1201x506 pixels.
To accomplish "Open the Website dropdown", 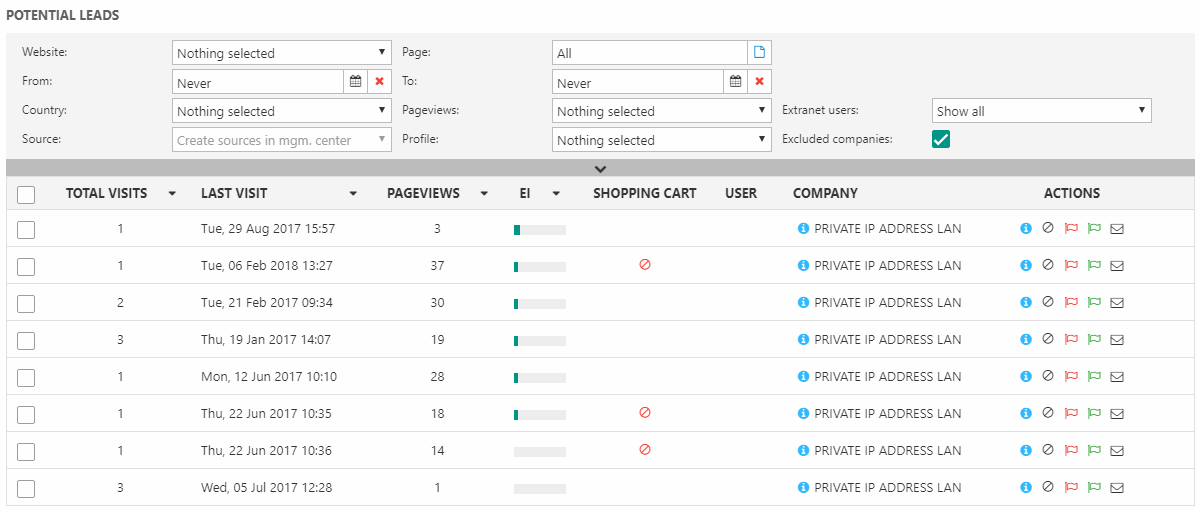I will click(x=281, y=53).
